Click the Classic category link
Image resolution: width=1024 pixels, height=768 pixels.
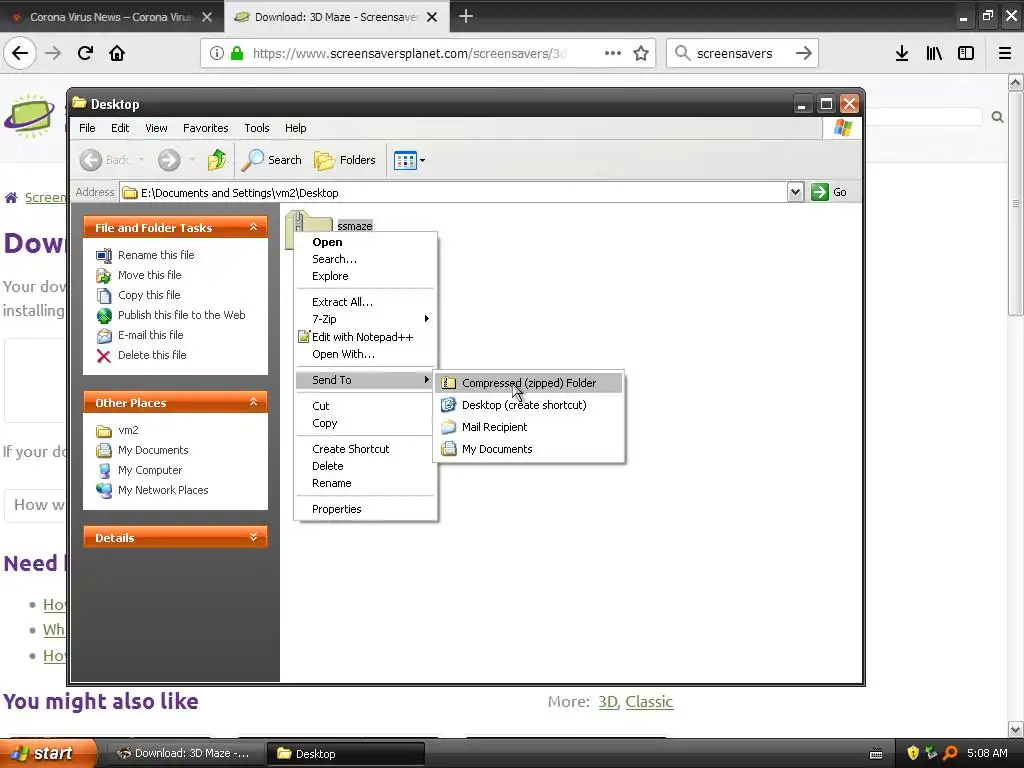[649, 701]
